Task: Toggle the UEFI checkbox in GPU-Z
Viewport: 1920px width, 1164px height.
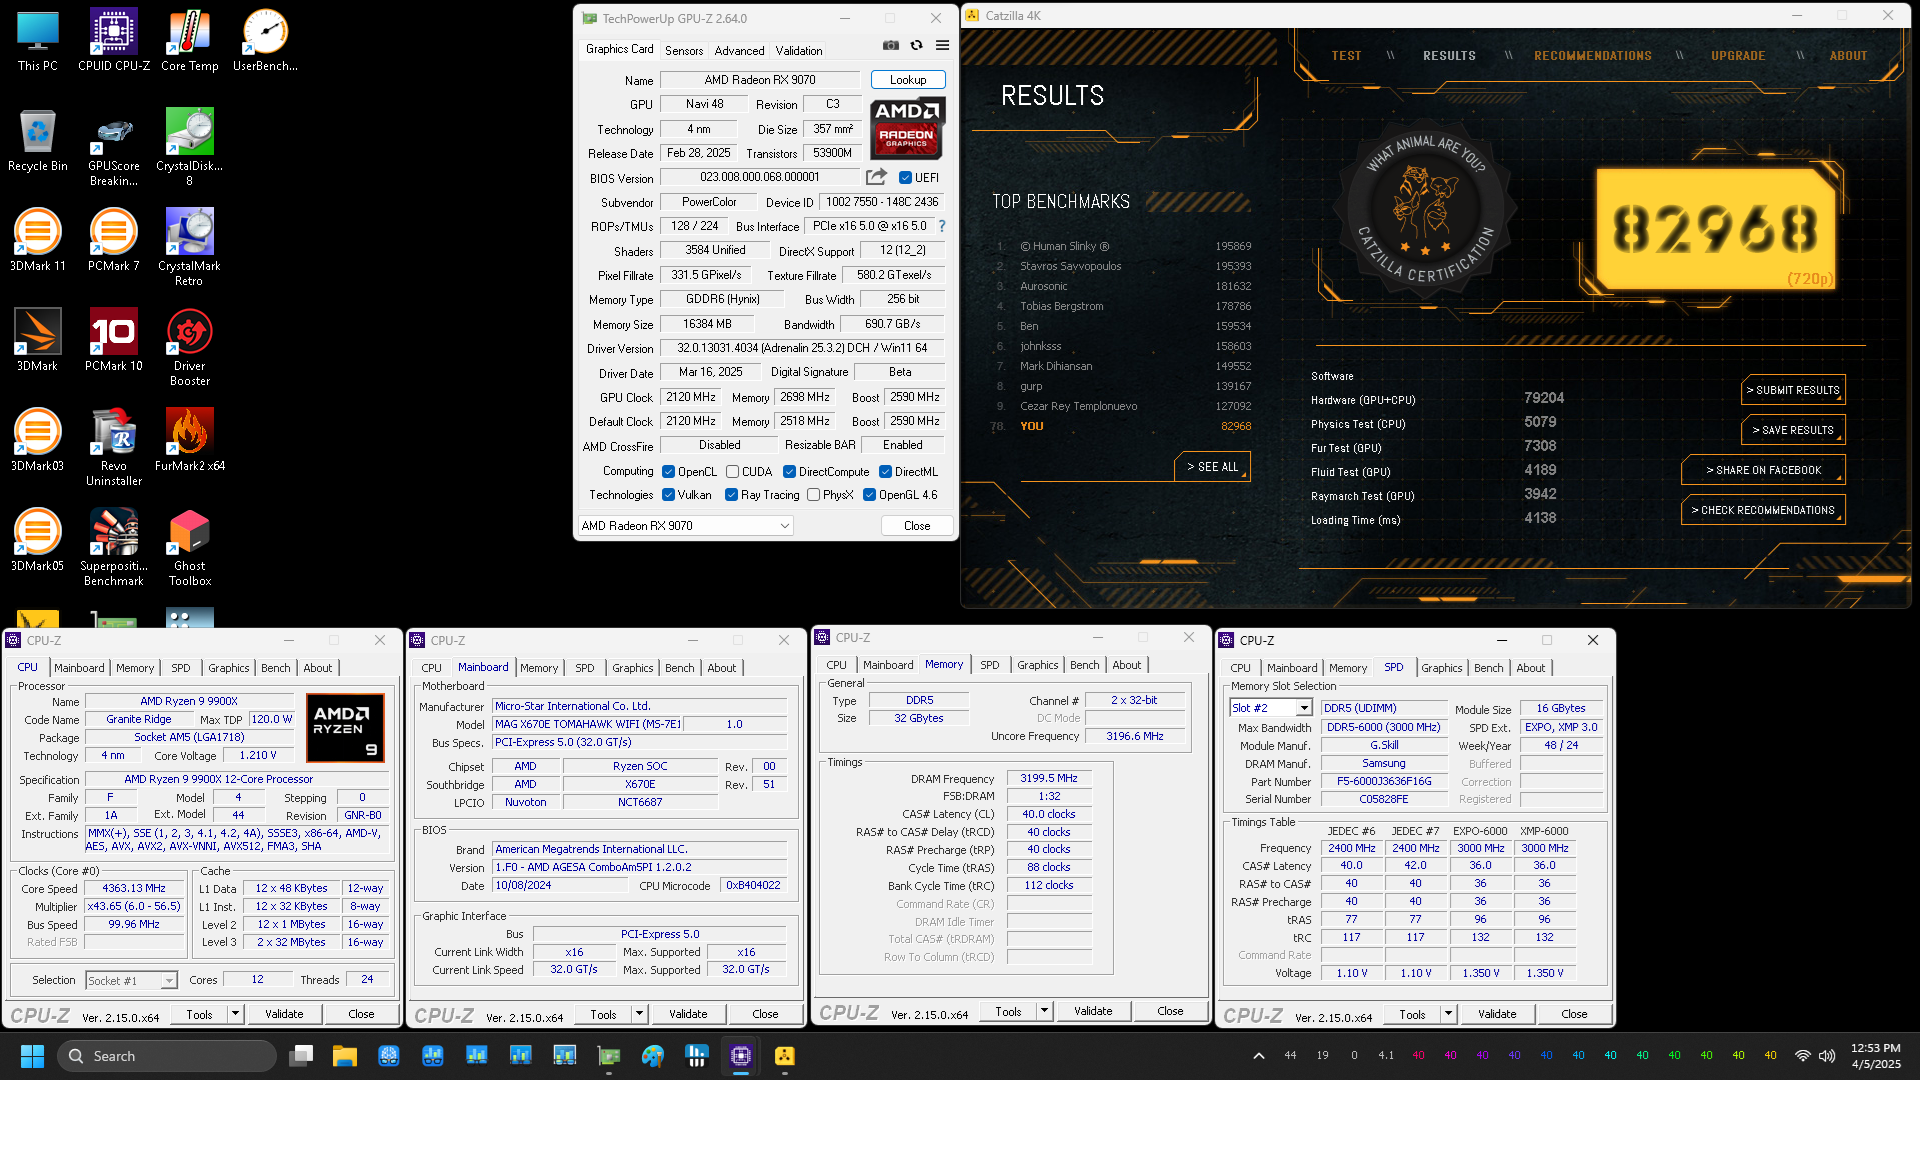Action: coord(905,178)
